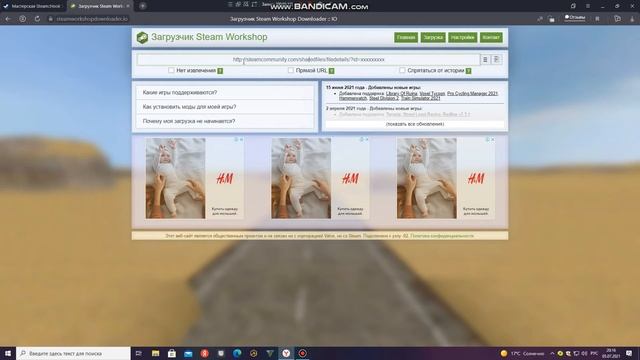Open the Steel Division 2 link
Screen dimensions: 640x360
[x=384, y=98]
